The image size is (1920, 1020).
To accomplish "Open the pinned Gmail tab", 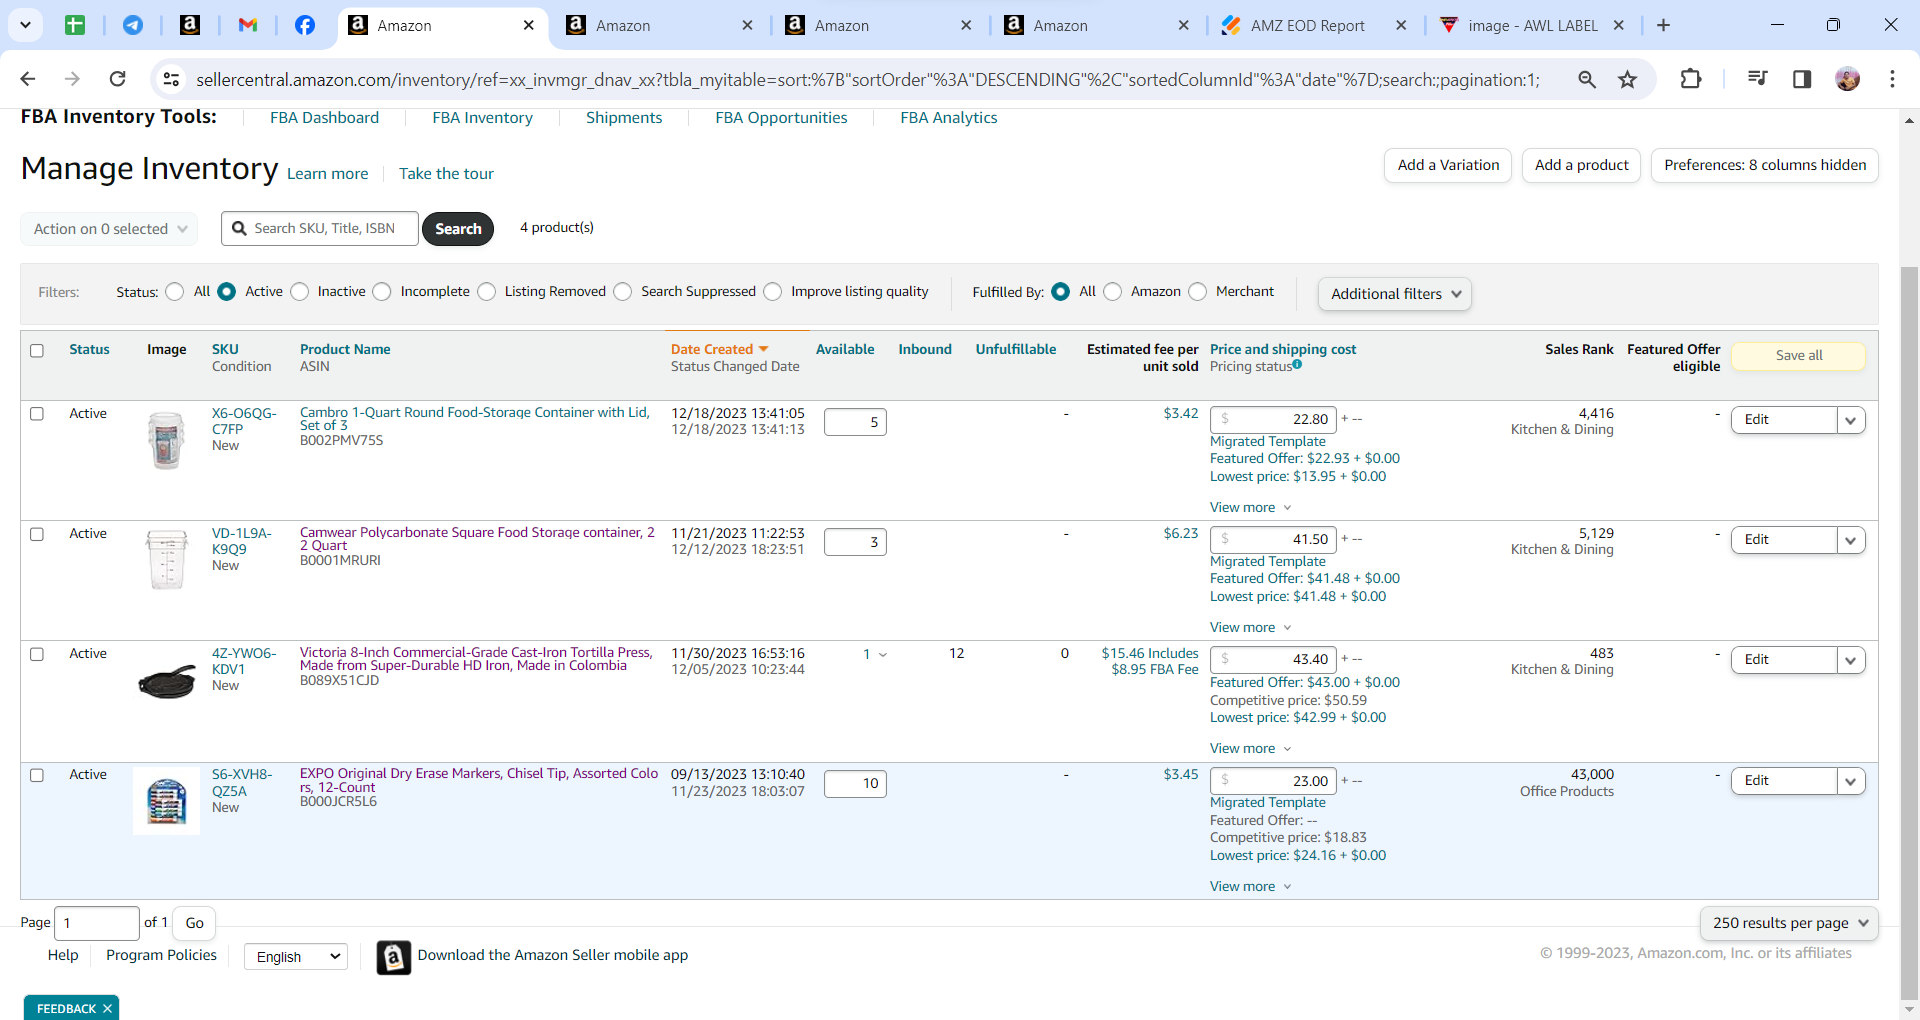I will pyautogui.click(x=247, y=25).
